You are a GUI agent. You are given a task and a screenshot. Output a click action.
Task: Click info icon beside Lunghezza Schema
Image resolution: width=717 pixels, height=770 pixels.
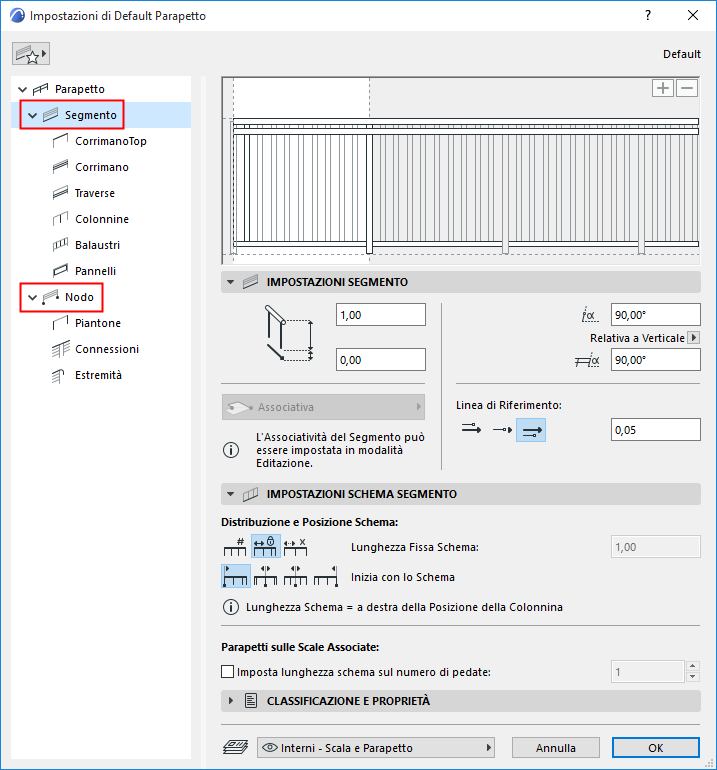(231, 607)
